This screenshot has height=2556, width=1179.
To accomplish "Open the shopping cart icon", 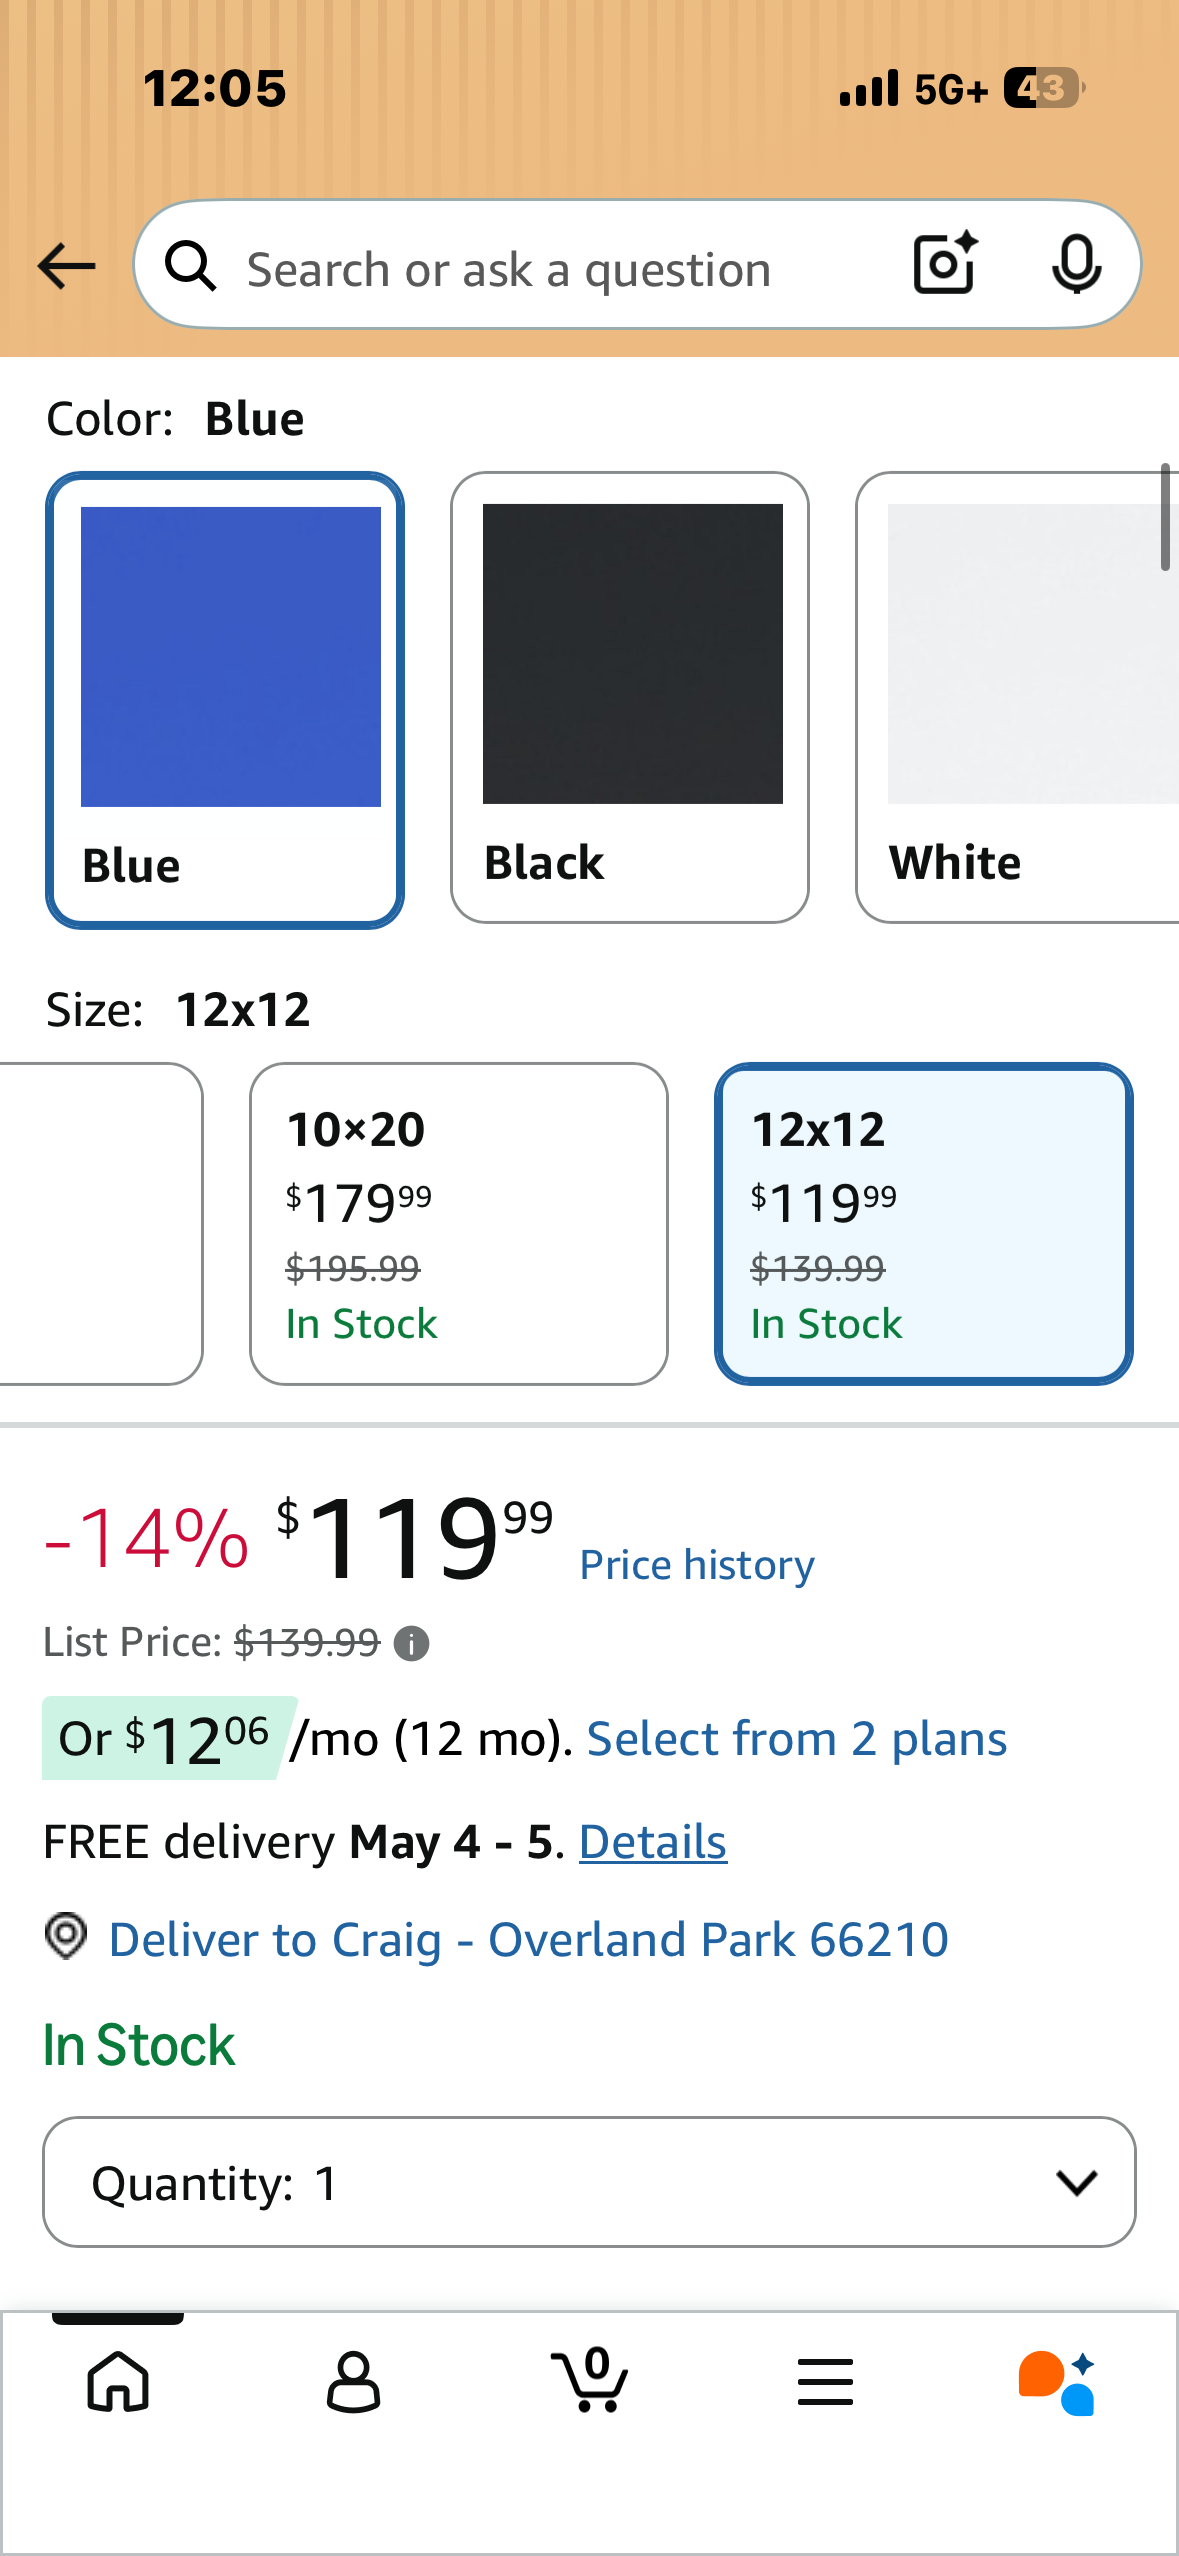I will (590, 2381).
